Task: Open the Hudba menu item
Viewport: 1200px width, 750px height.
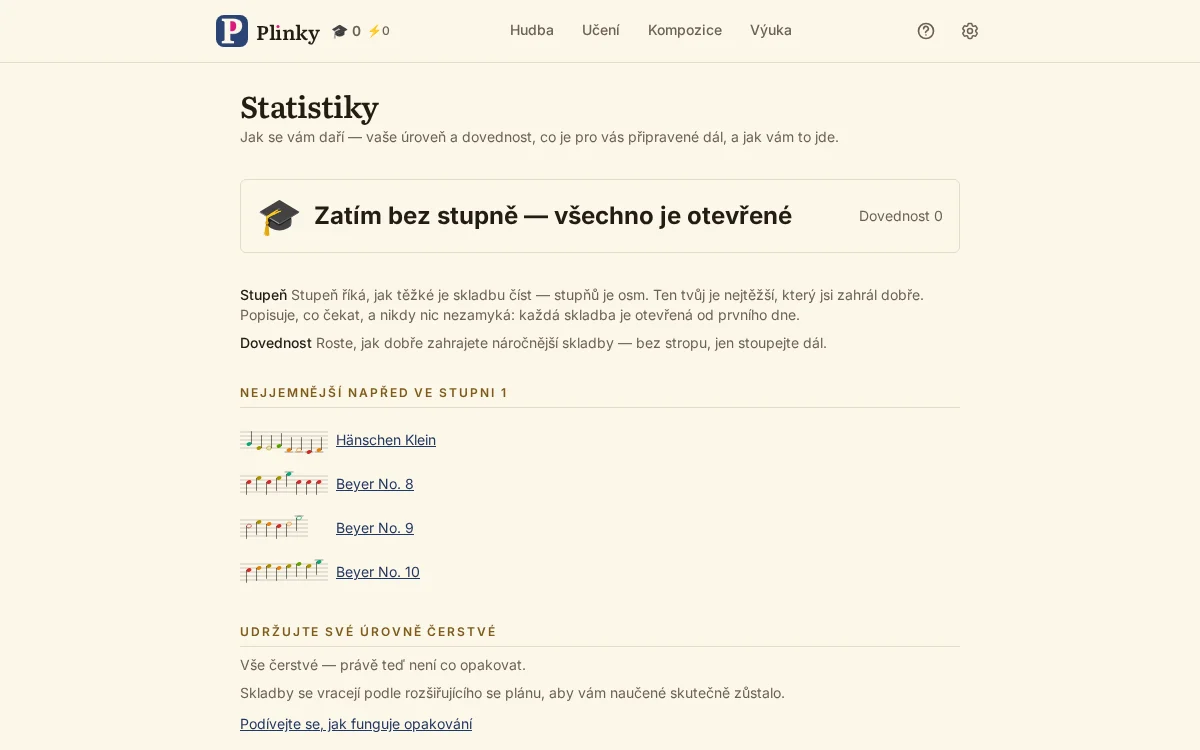Action: pos(532,30)
